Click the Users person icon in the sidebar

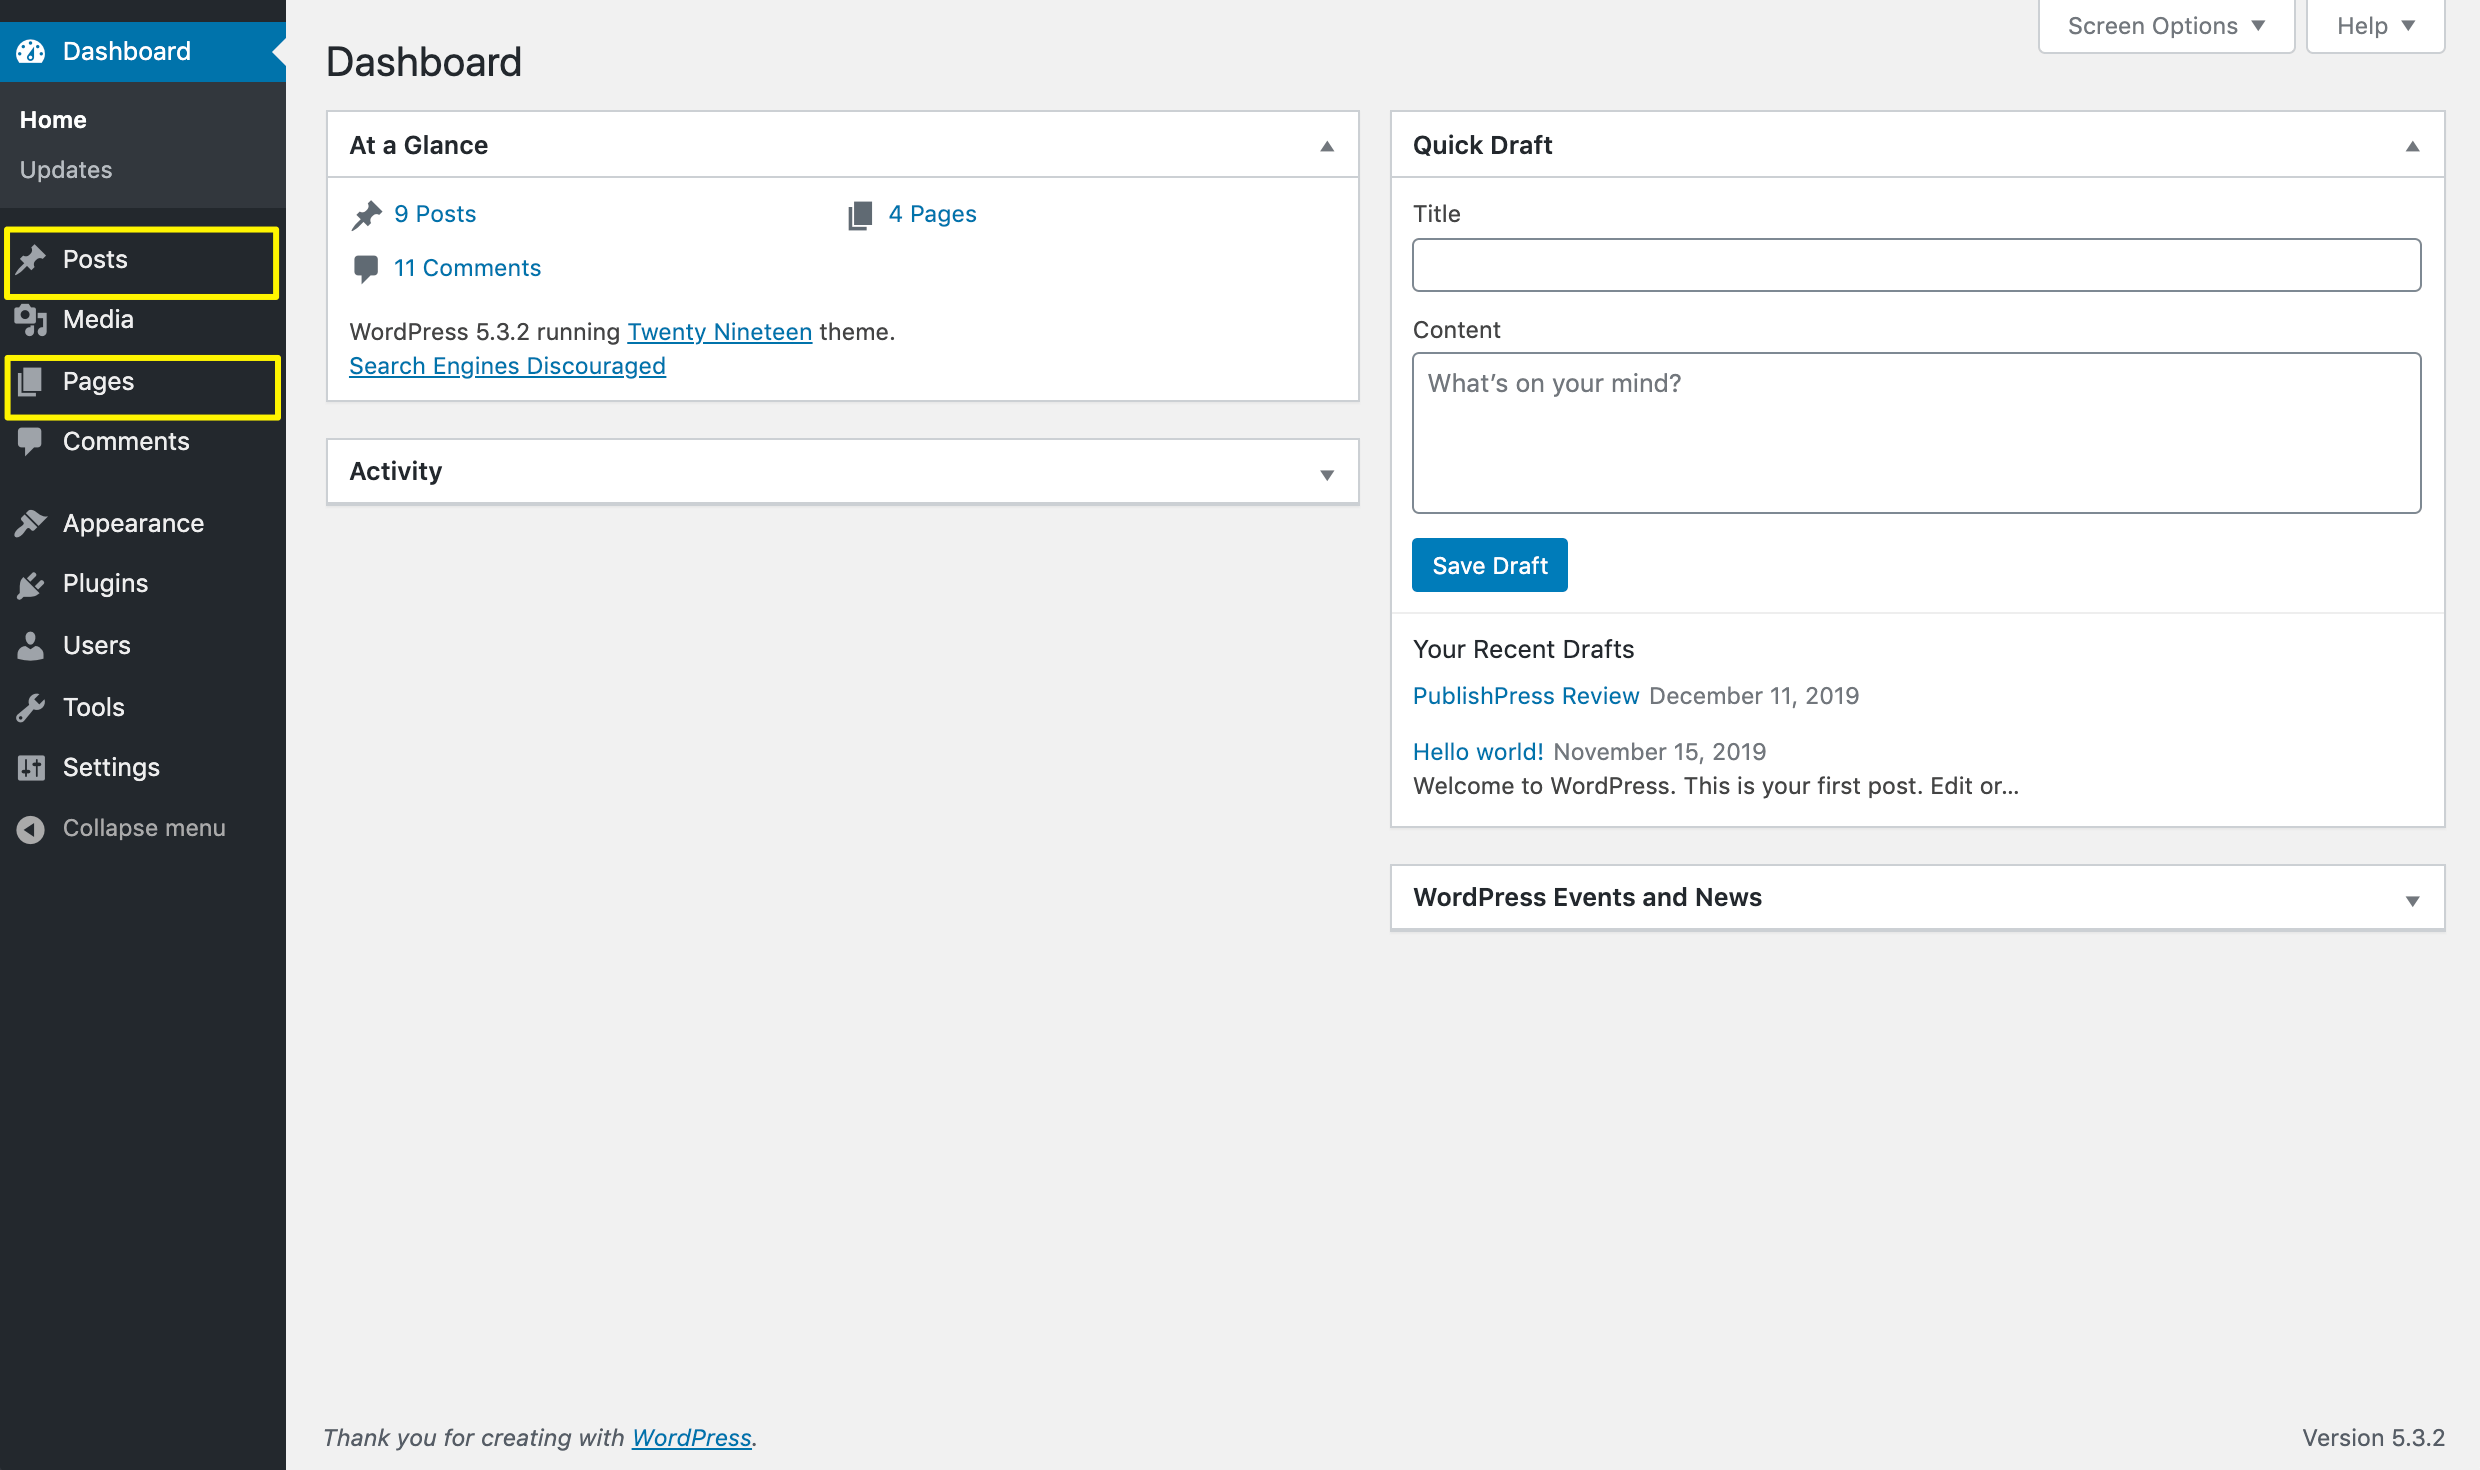tap(31, 645)
